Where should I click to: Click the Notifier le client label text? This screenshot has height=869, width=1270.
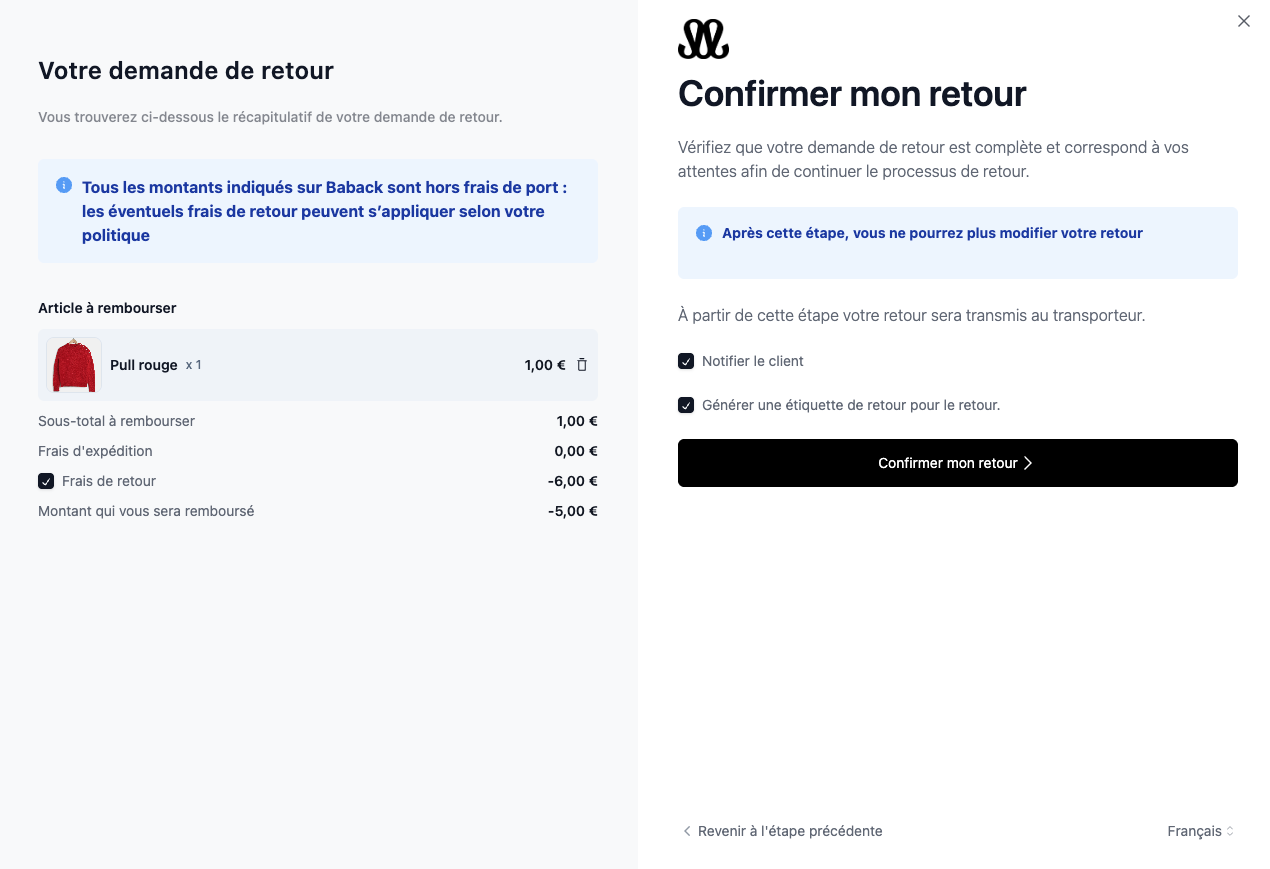tap(753, 361)
